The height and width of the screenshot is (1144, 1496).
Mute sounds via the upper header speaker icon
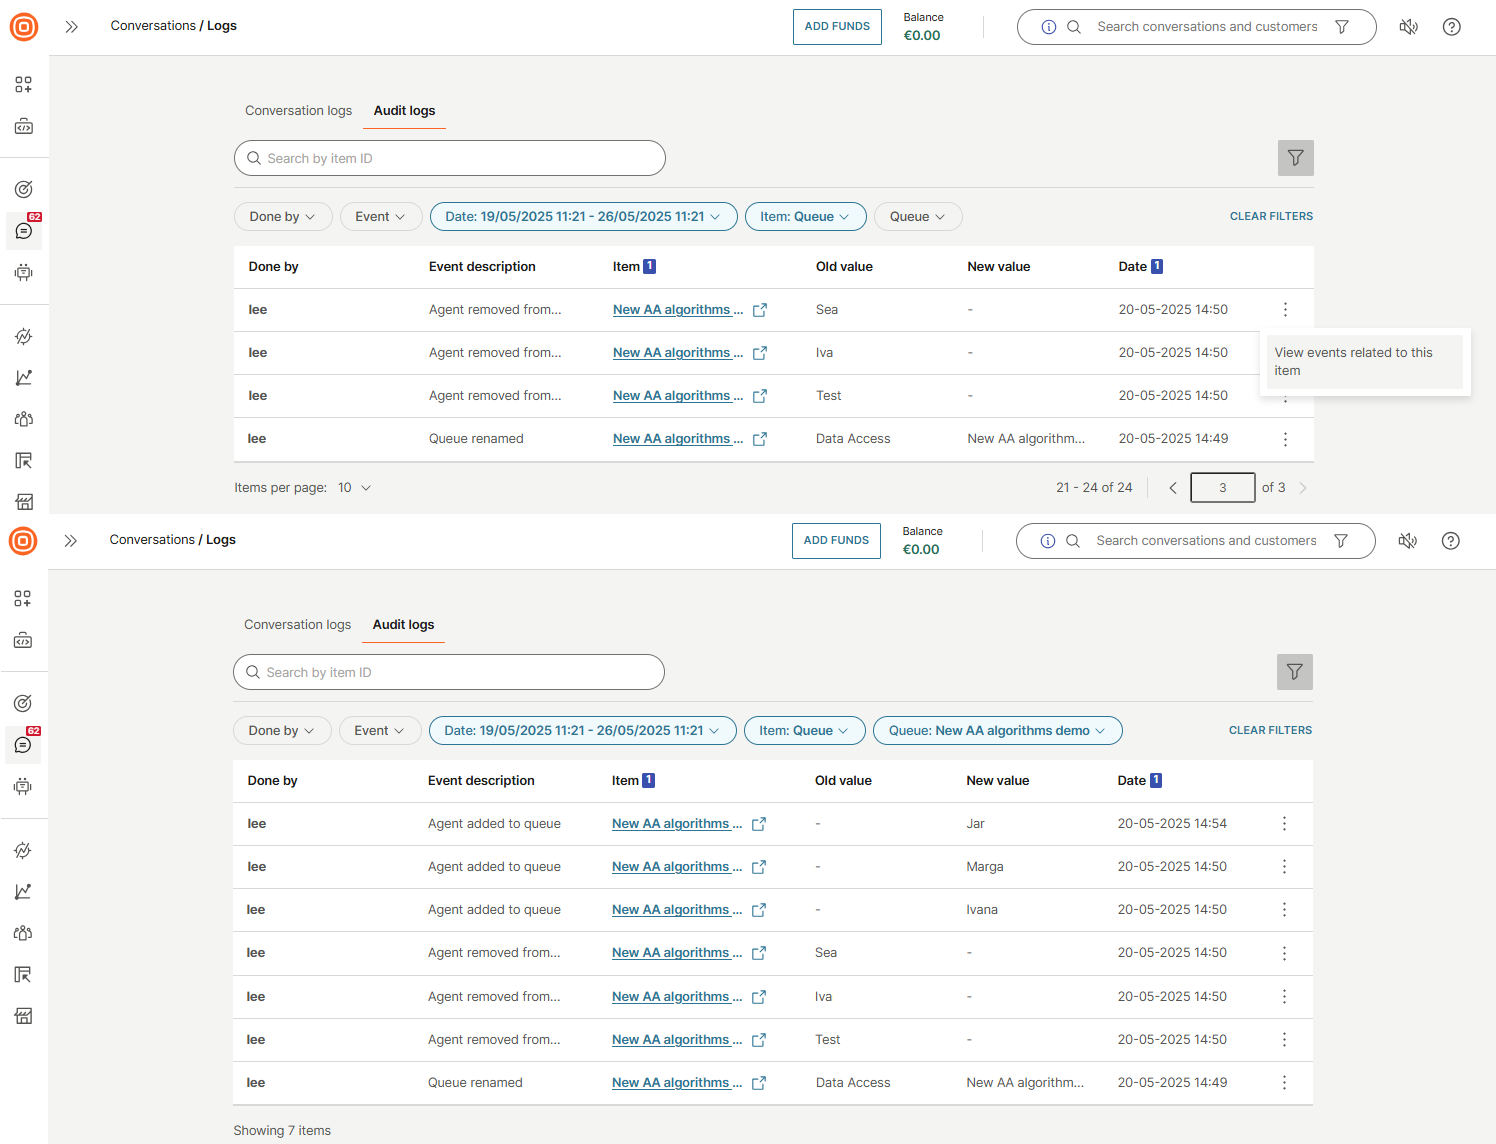pyautogui.click(x=1408, y=27)
